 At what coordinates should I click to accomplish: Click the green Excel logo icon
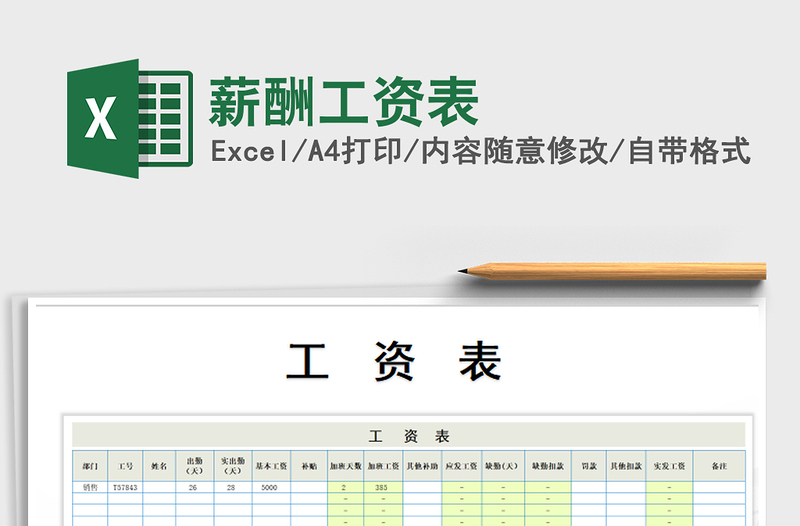point(130,119)
